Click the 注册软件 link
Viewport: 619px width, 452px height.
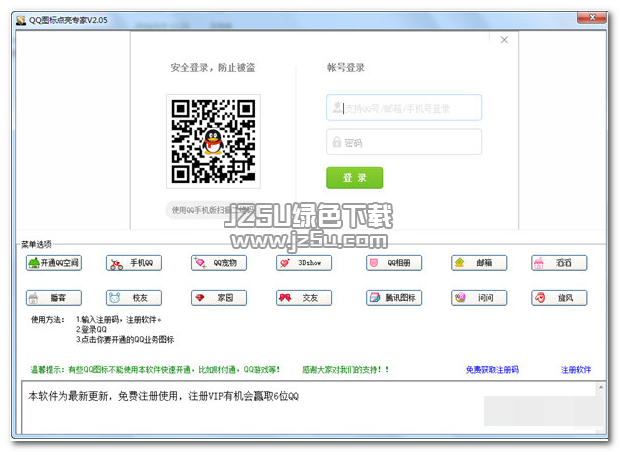coord(576,370)
